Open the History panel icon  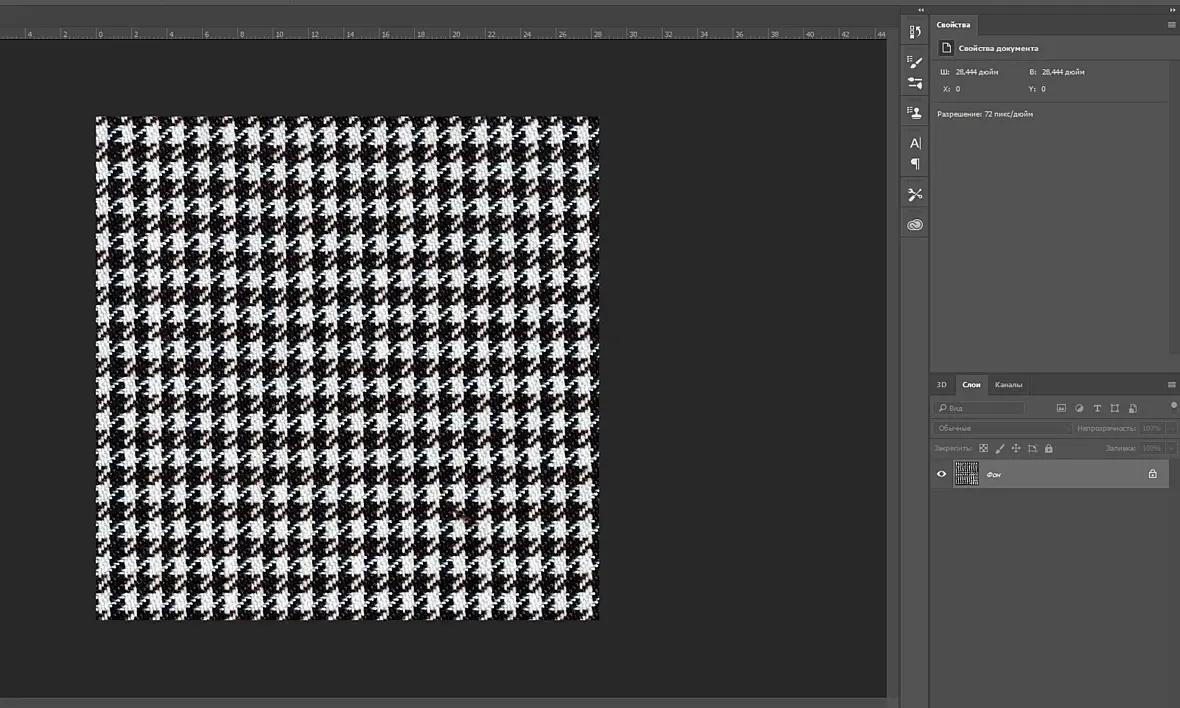pos(915,32)
